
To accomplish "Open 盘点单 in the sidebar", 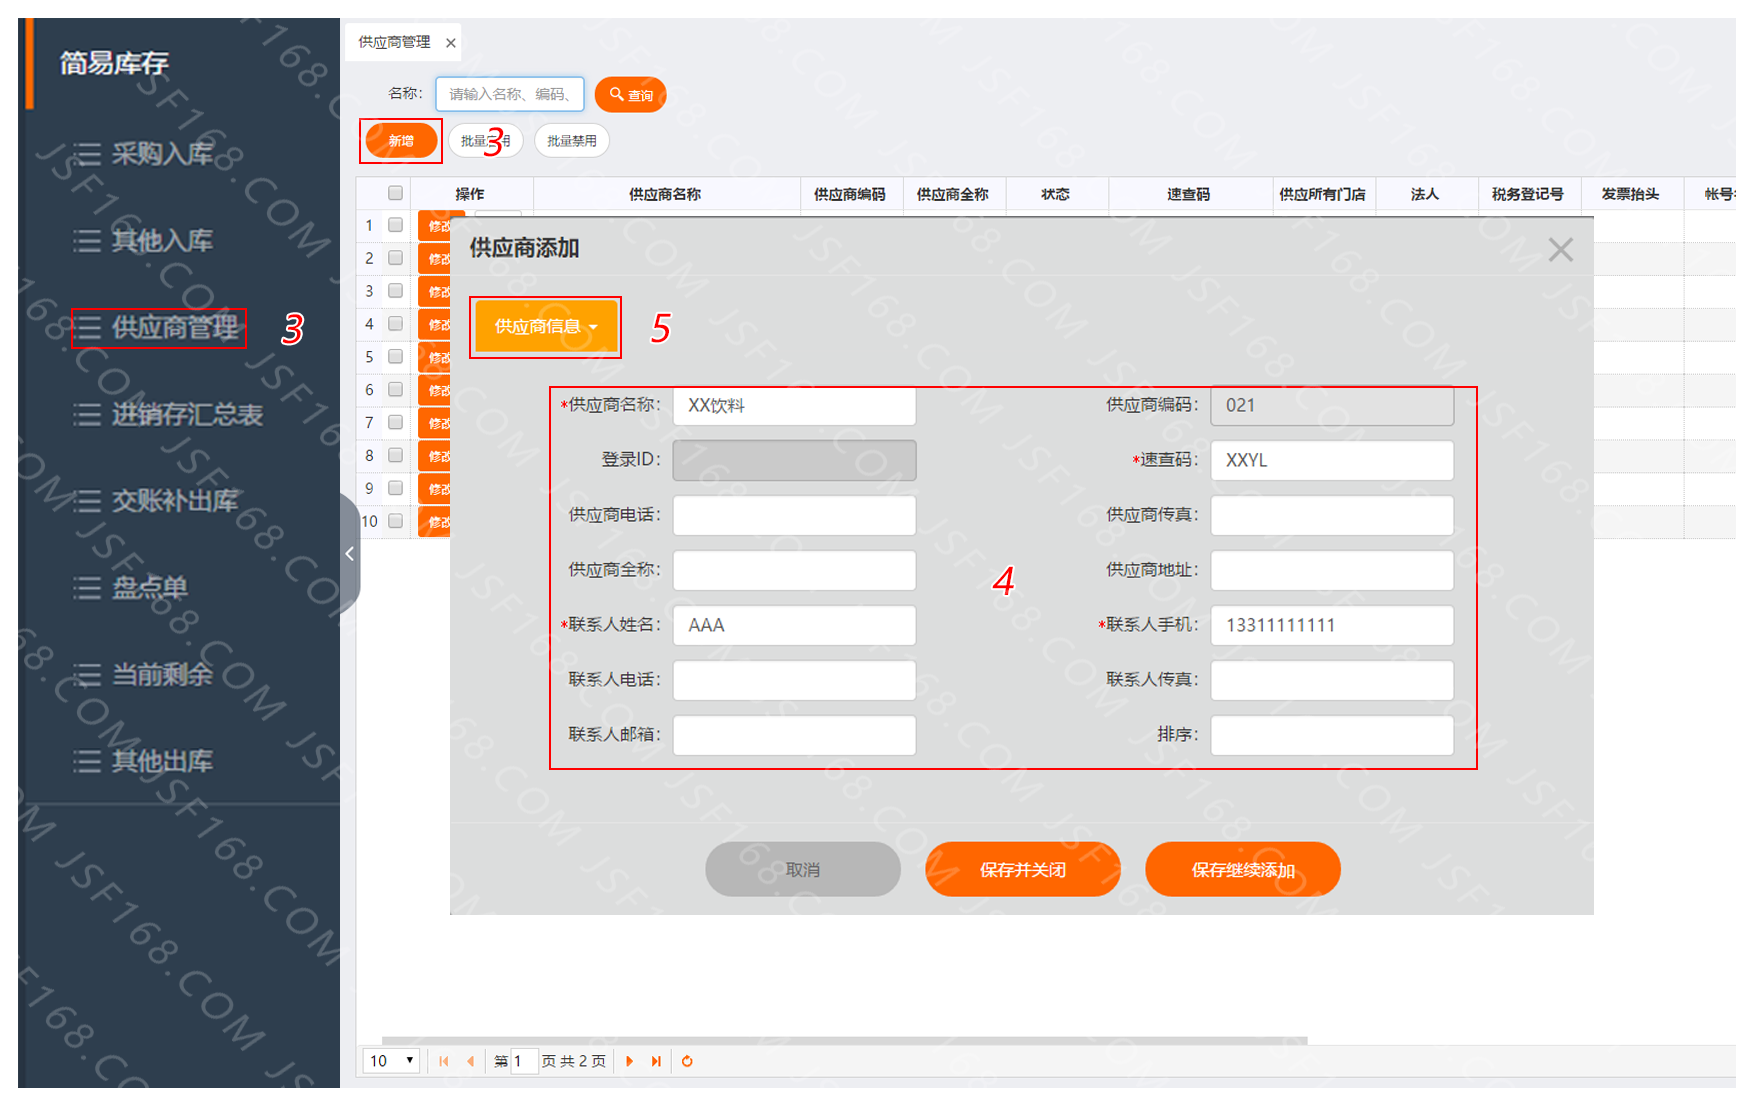I will [x=149, y=587].
